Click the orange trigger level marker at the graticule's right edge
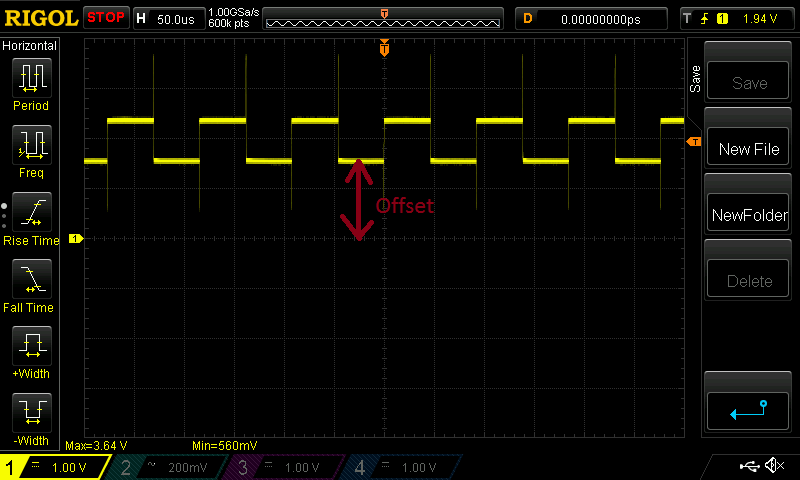The width and height of the screenshot is (800, 480). pos(694,142)
